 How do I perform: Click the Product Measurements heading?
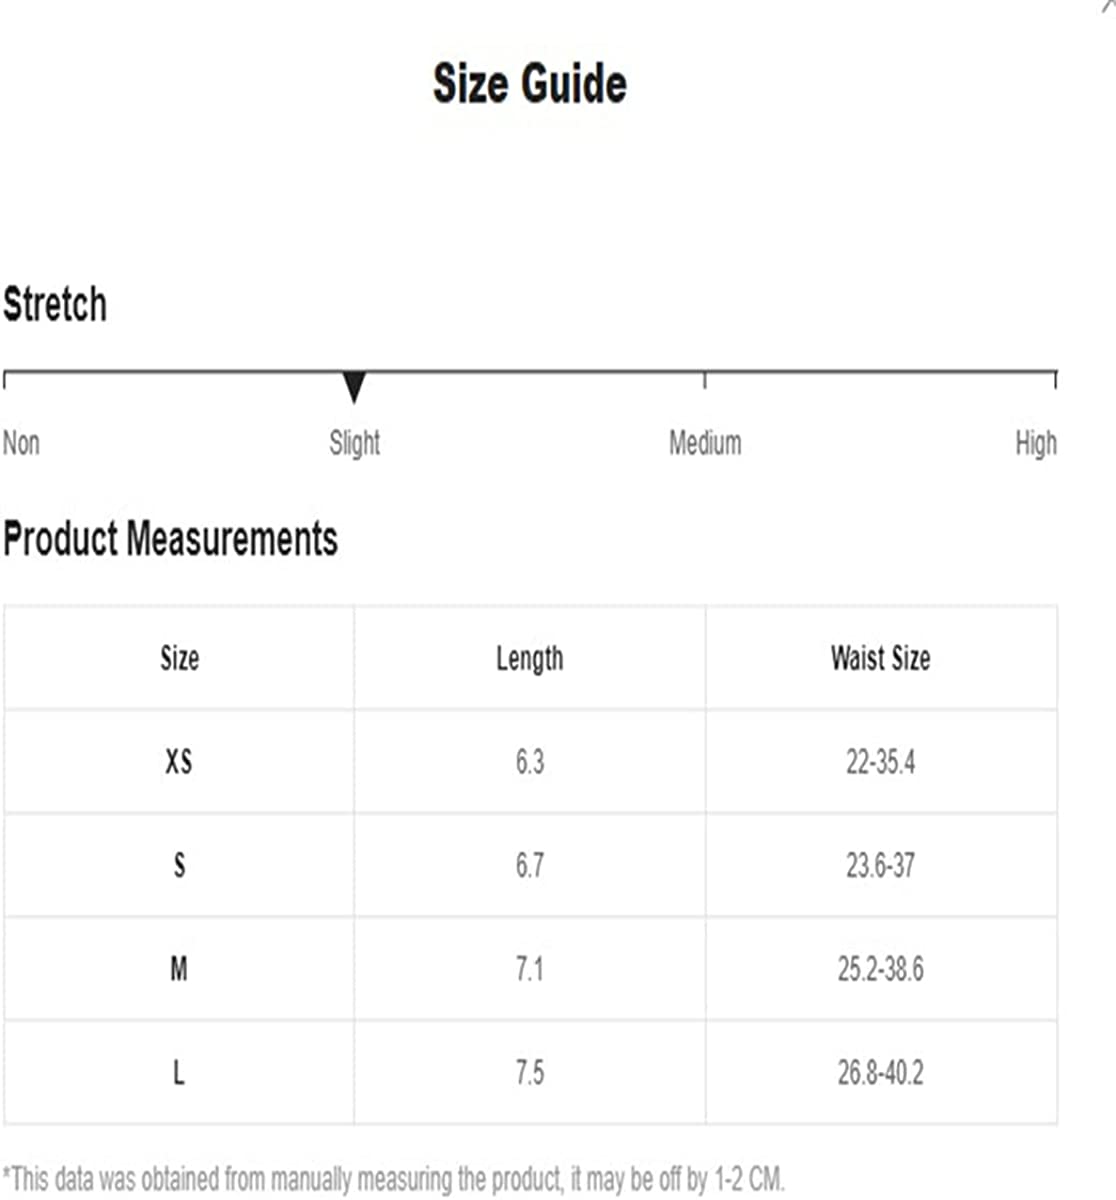[x=171, y=538]
